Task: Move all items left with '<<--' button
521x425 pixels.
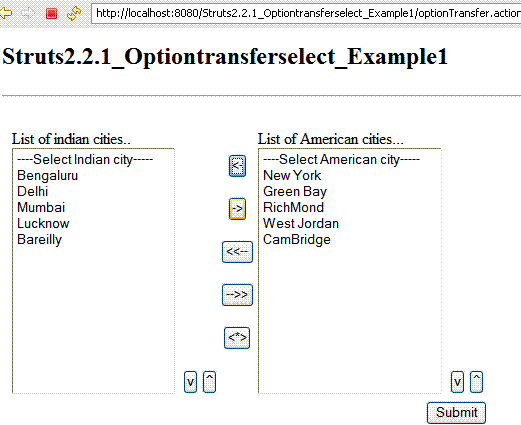Action: tap(237, 252)
